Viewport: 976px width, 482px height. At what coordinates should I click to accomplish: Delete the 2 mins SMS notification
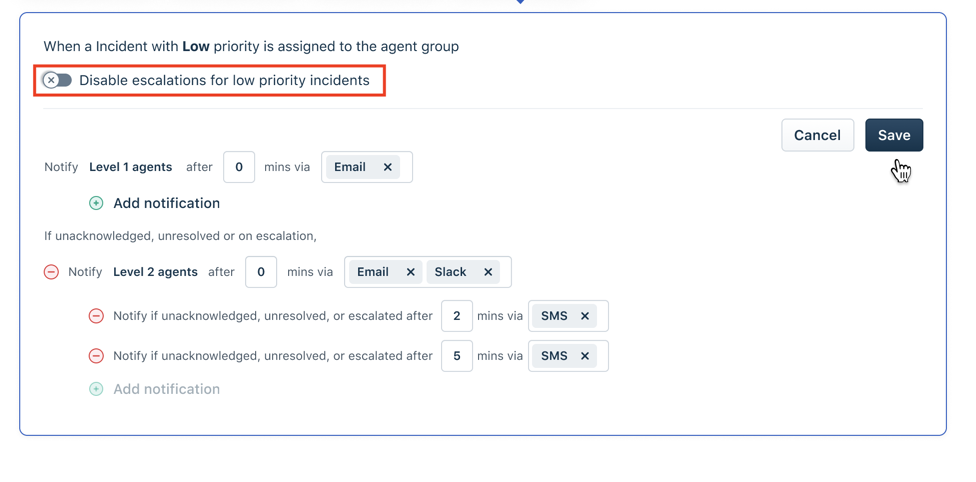(96, 316)
